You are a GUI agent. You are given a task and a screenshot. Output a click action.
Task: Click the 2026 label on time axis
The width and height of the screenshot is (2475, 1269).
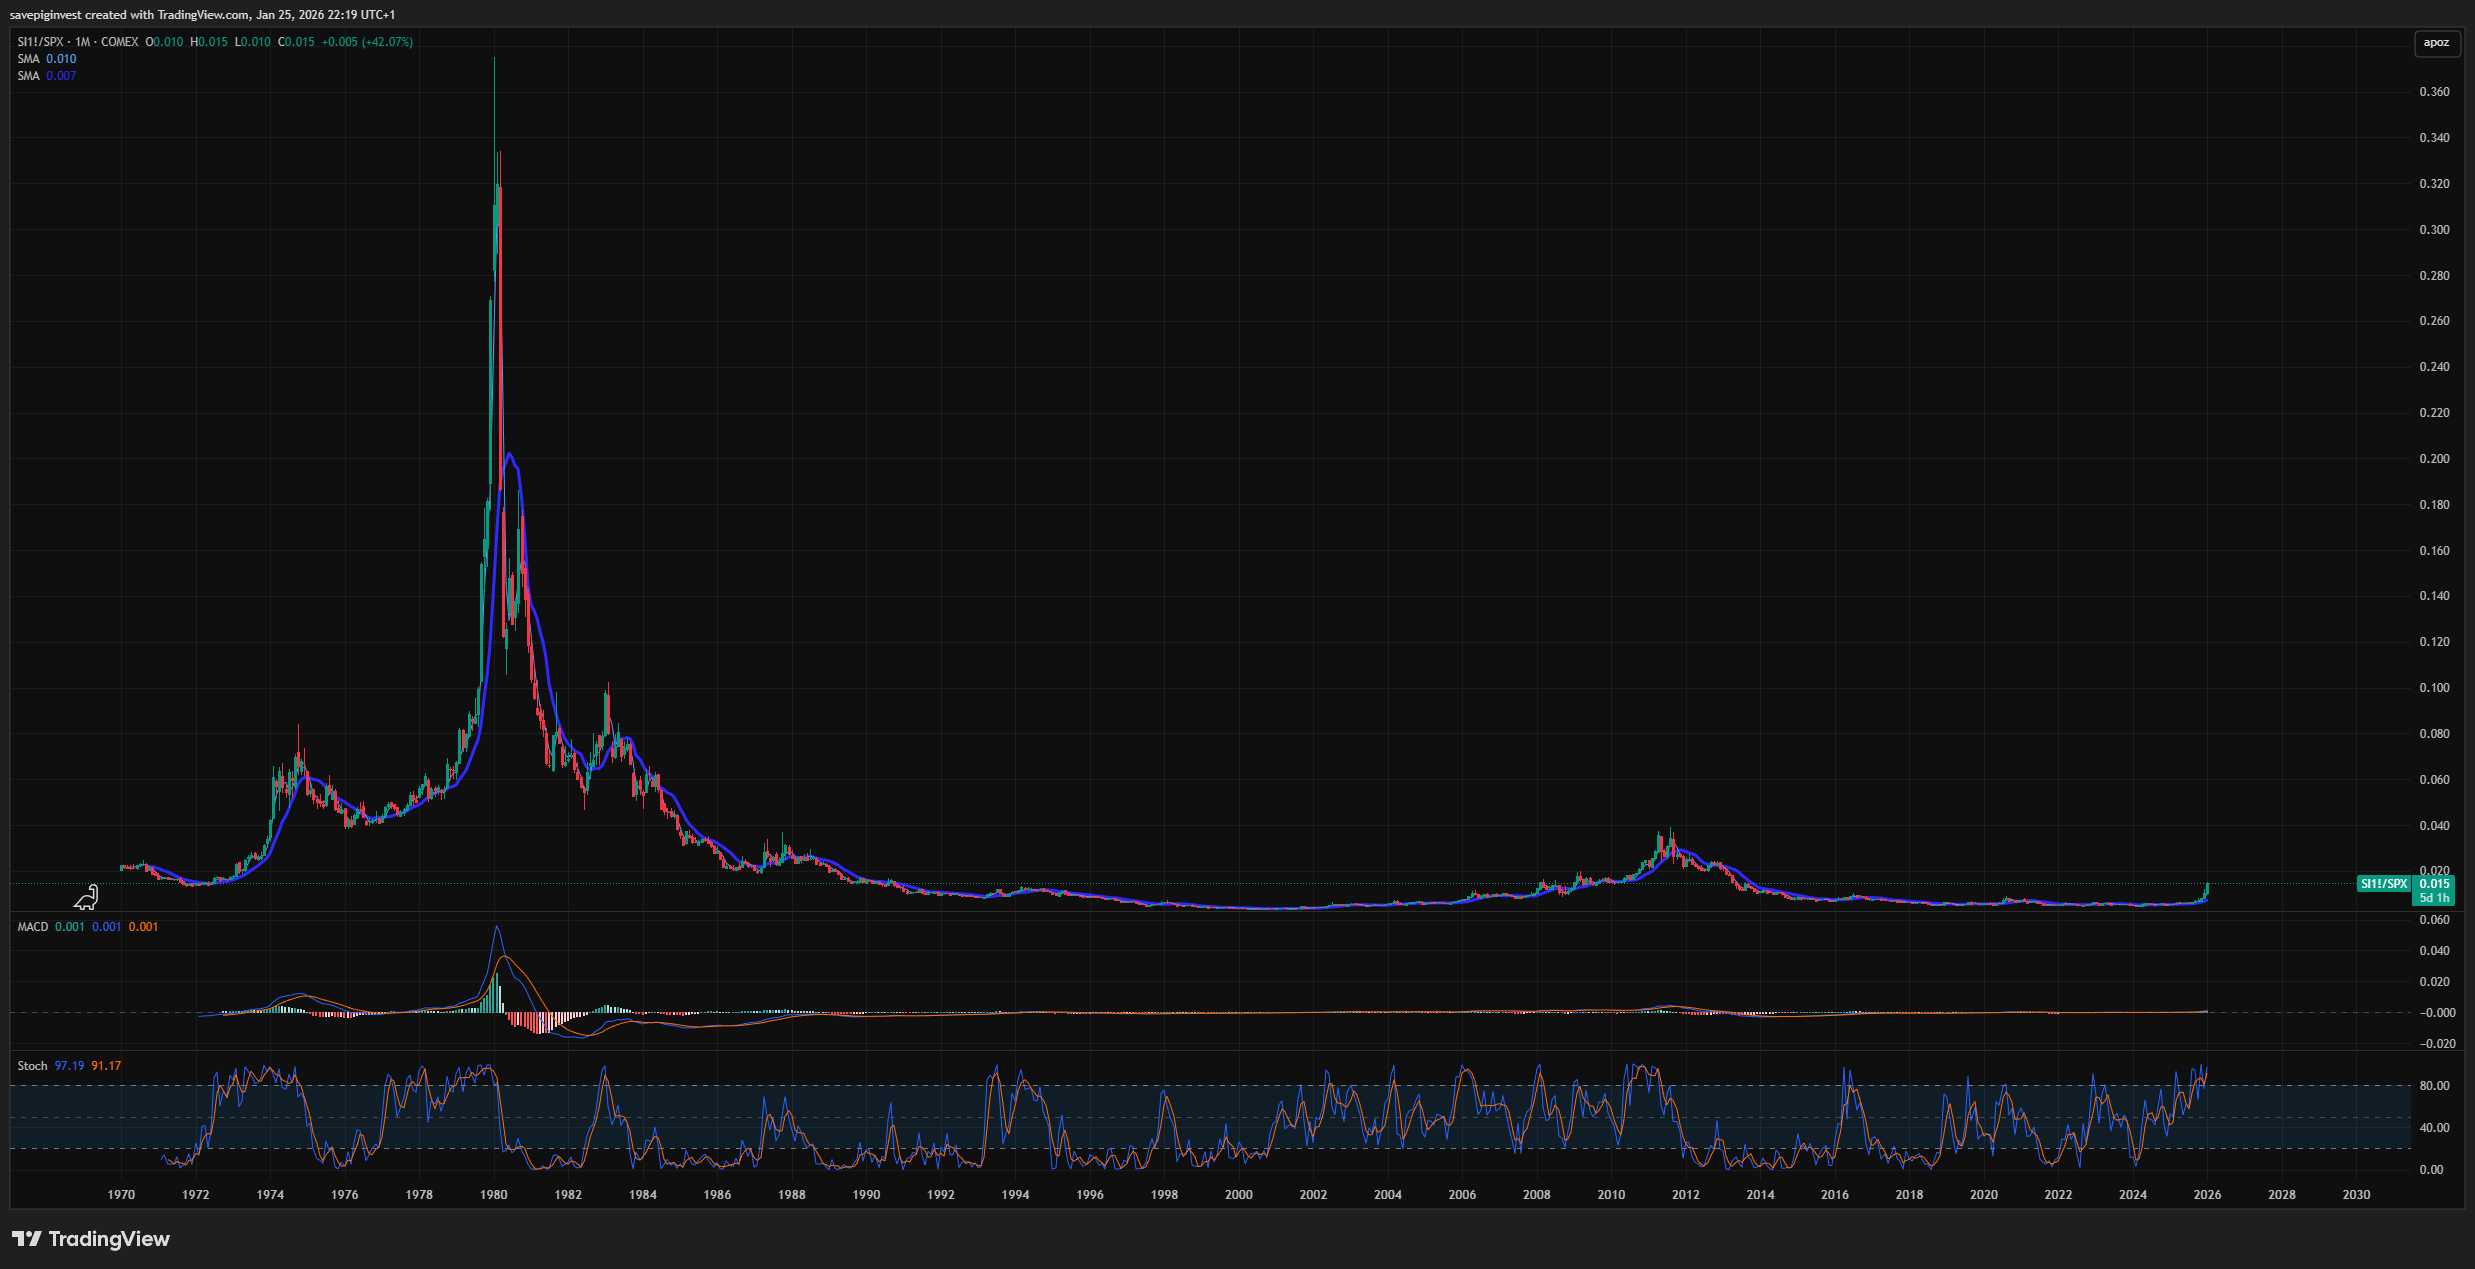tap(2207, 1195)
